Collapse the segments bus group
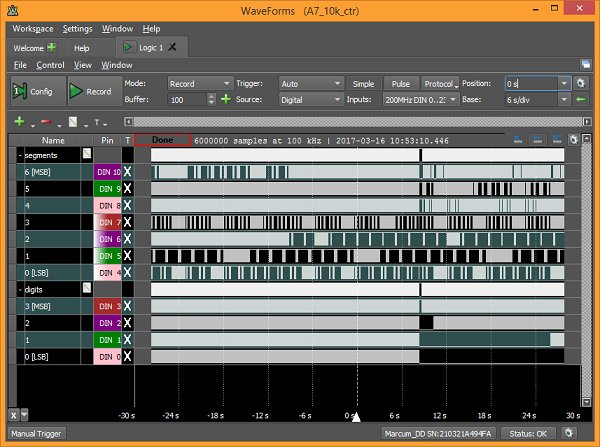Screen dimensions: 600x447 [21, 155]
